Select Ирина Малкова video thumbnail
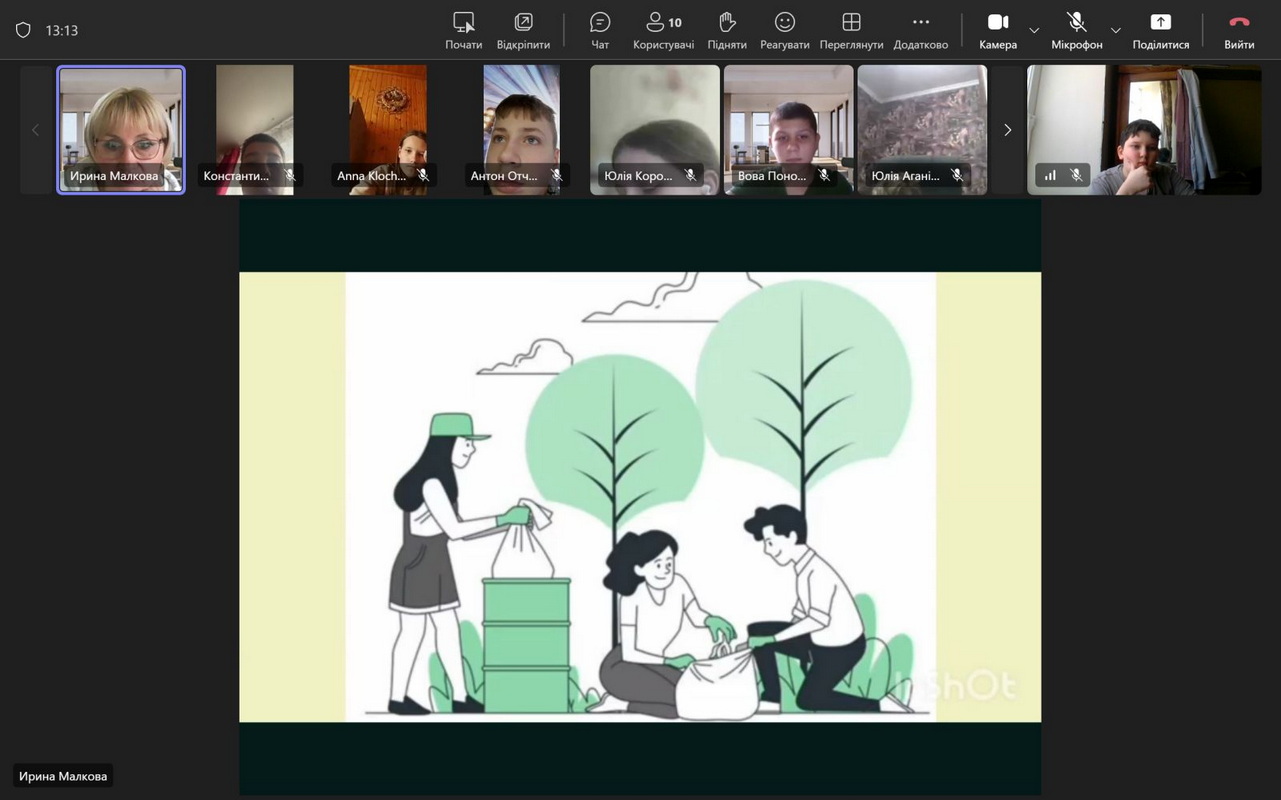This screenshot has width=1281, height=800. [121, 129]
